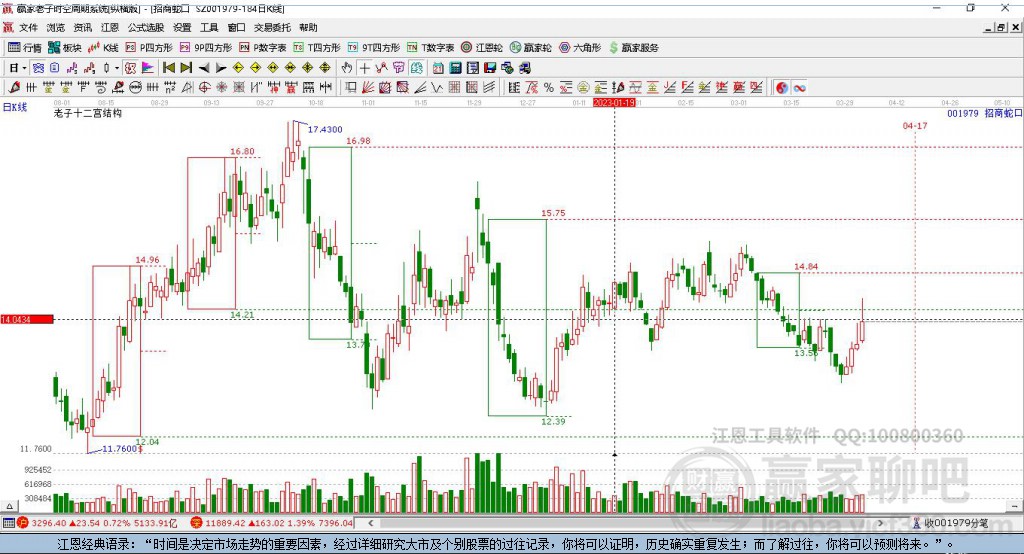Open the 公式选股 menu
Screen dimensions: 1024x554
click(x=146, y=27)
